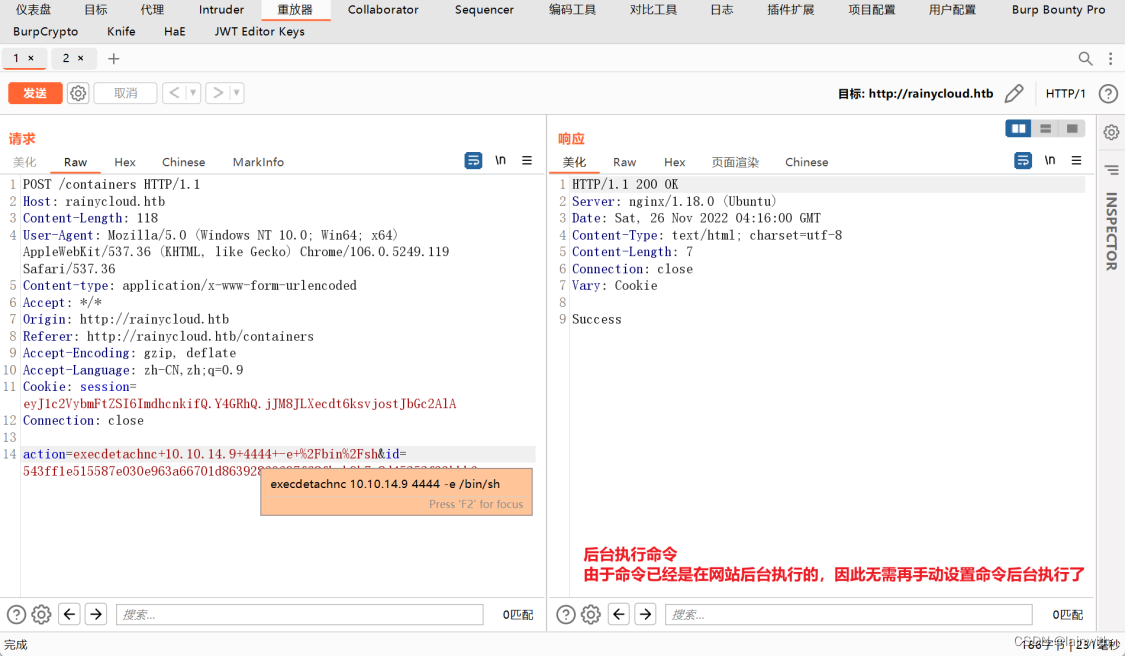1125x656 pixels.
Task: Switch to combined tabbed layout view
Action: (1072, 128)
